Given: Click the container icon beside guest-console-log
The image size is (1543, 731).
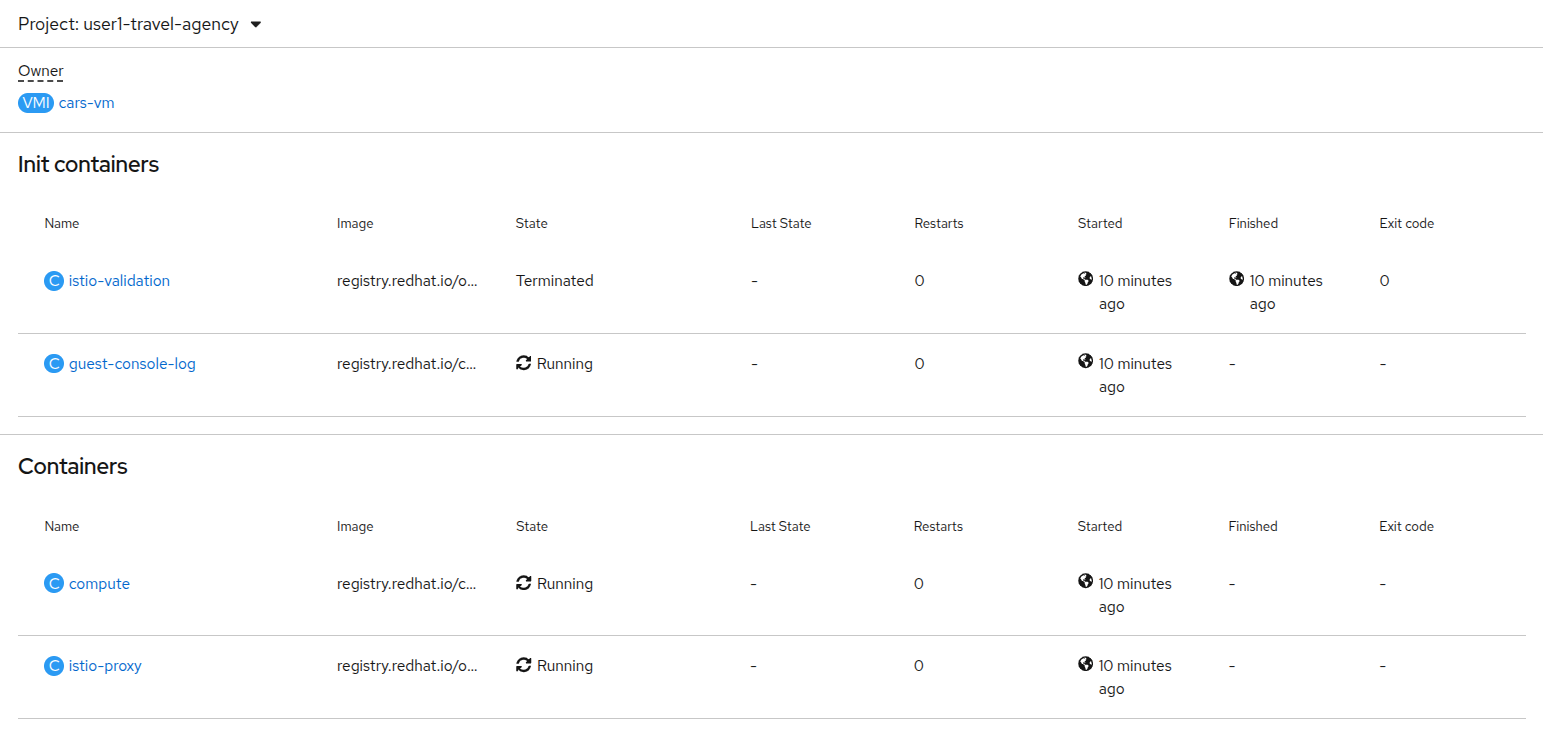Looking at the screenshot, I should [54, 364].
